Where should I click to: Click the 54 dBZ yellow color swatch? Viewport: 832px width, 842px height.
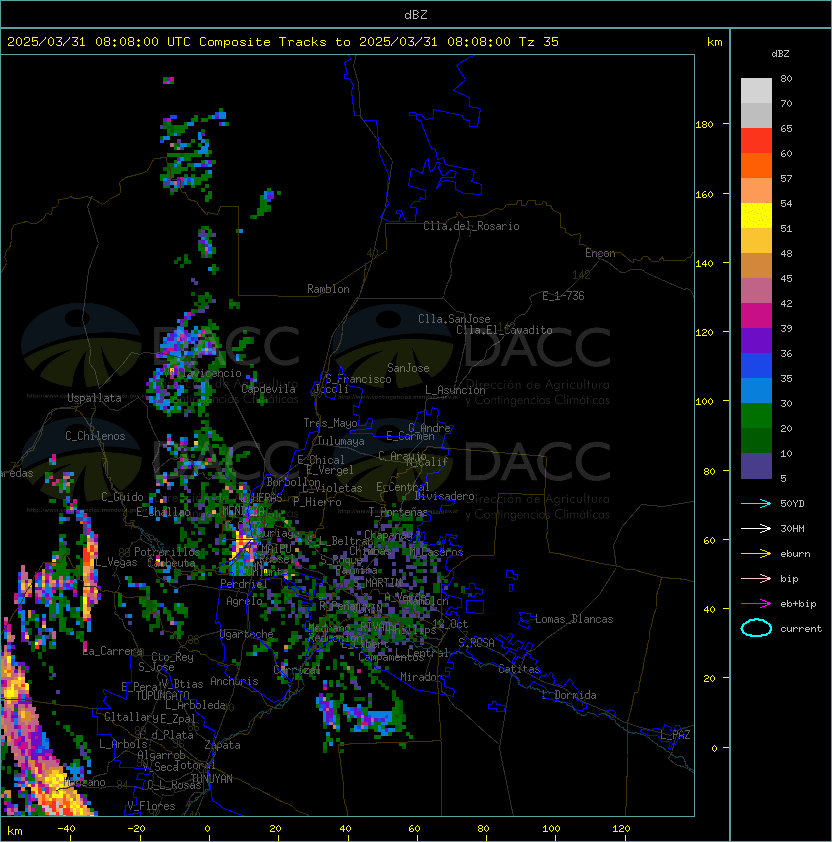click(x=756, y=215)
